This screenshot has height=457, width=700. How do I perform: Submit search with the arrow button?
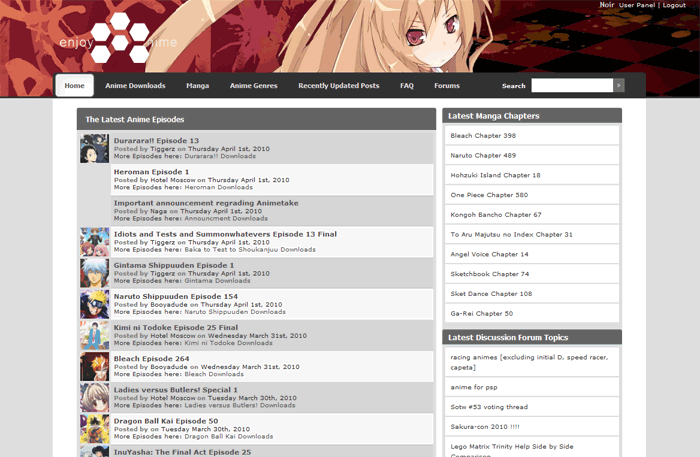point(619,85)
